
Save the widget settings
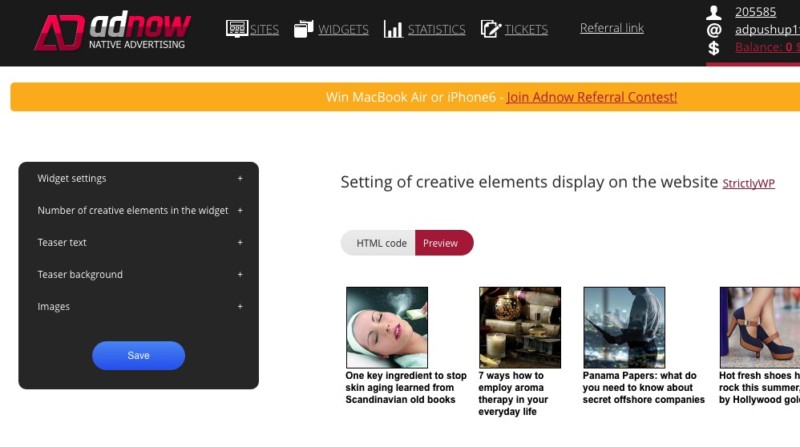(138, 356)
